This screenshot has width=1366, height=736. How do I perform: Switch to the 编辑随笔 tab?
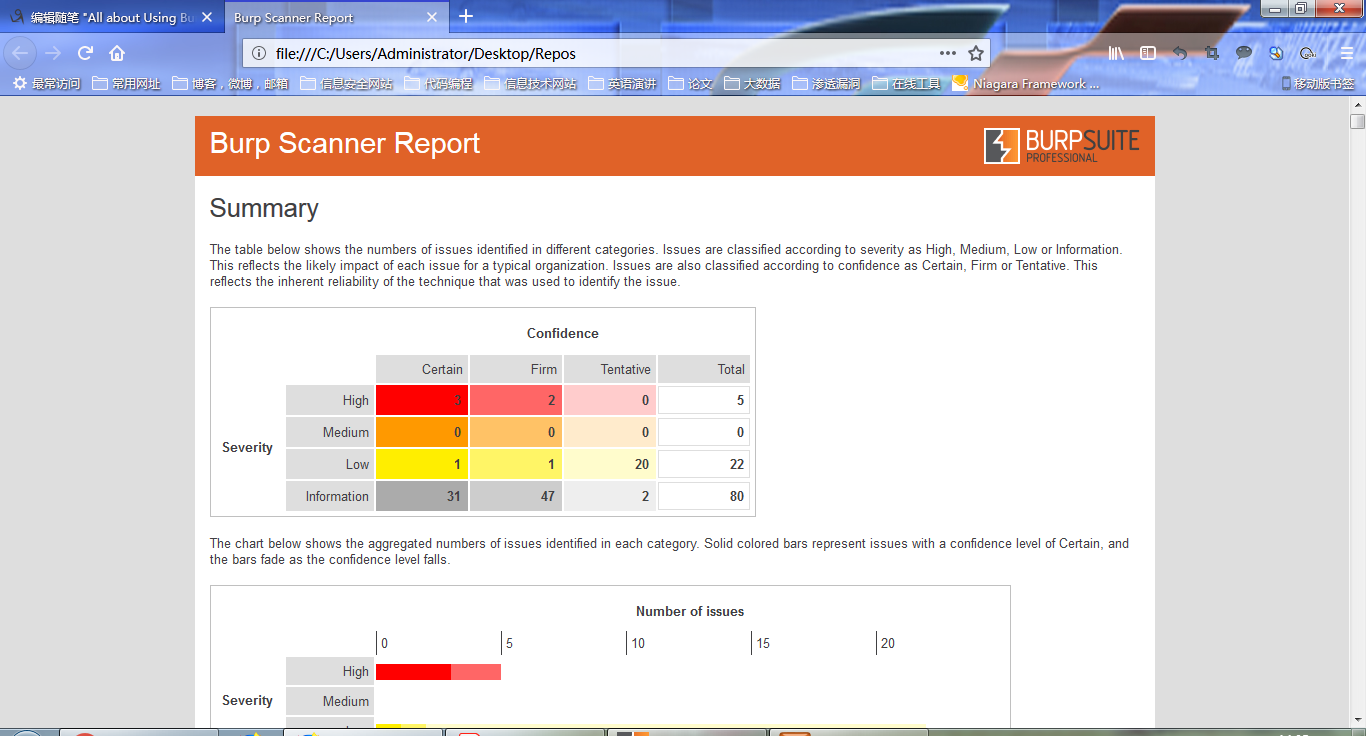click(111, 17)
